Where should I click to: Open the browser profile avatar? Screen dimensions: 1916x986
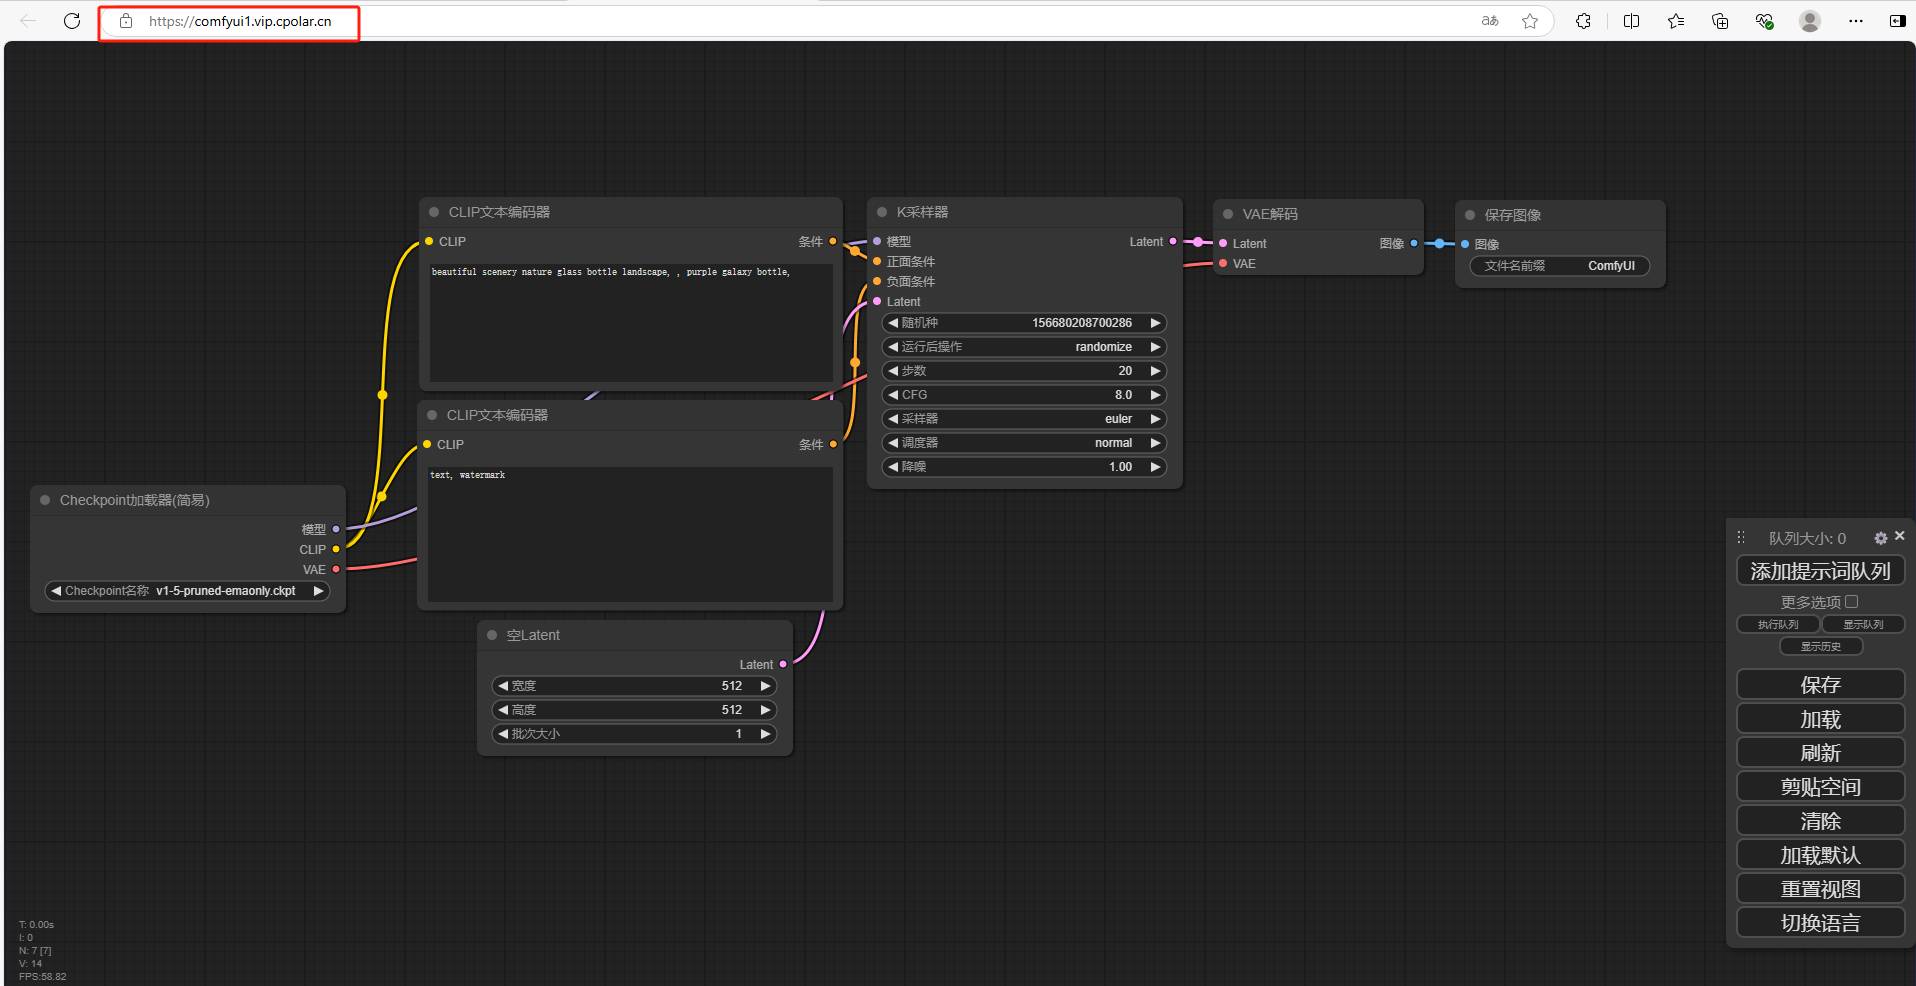pos(1810,21)
